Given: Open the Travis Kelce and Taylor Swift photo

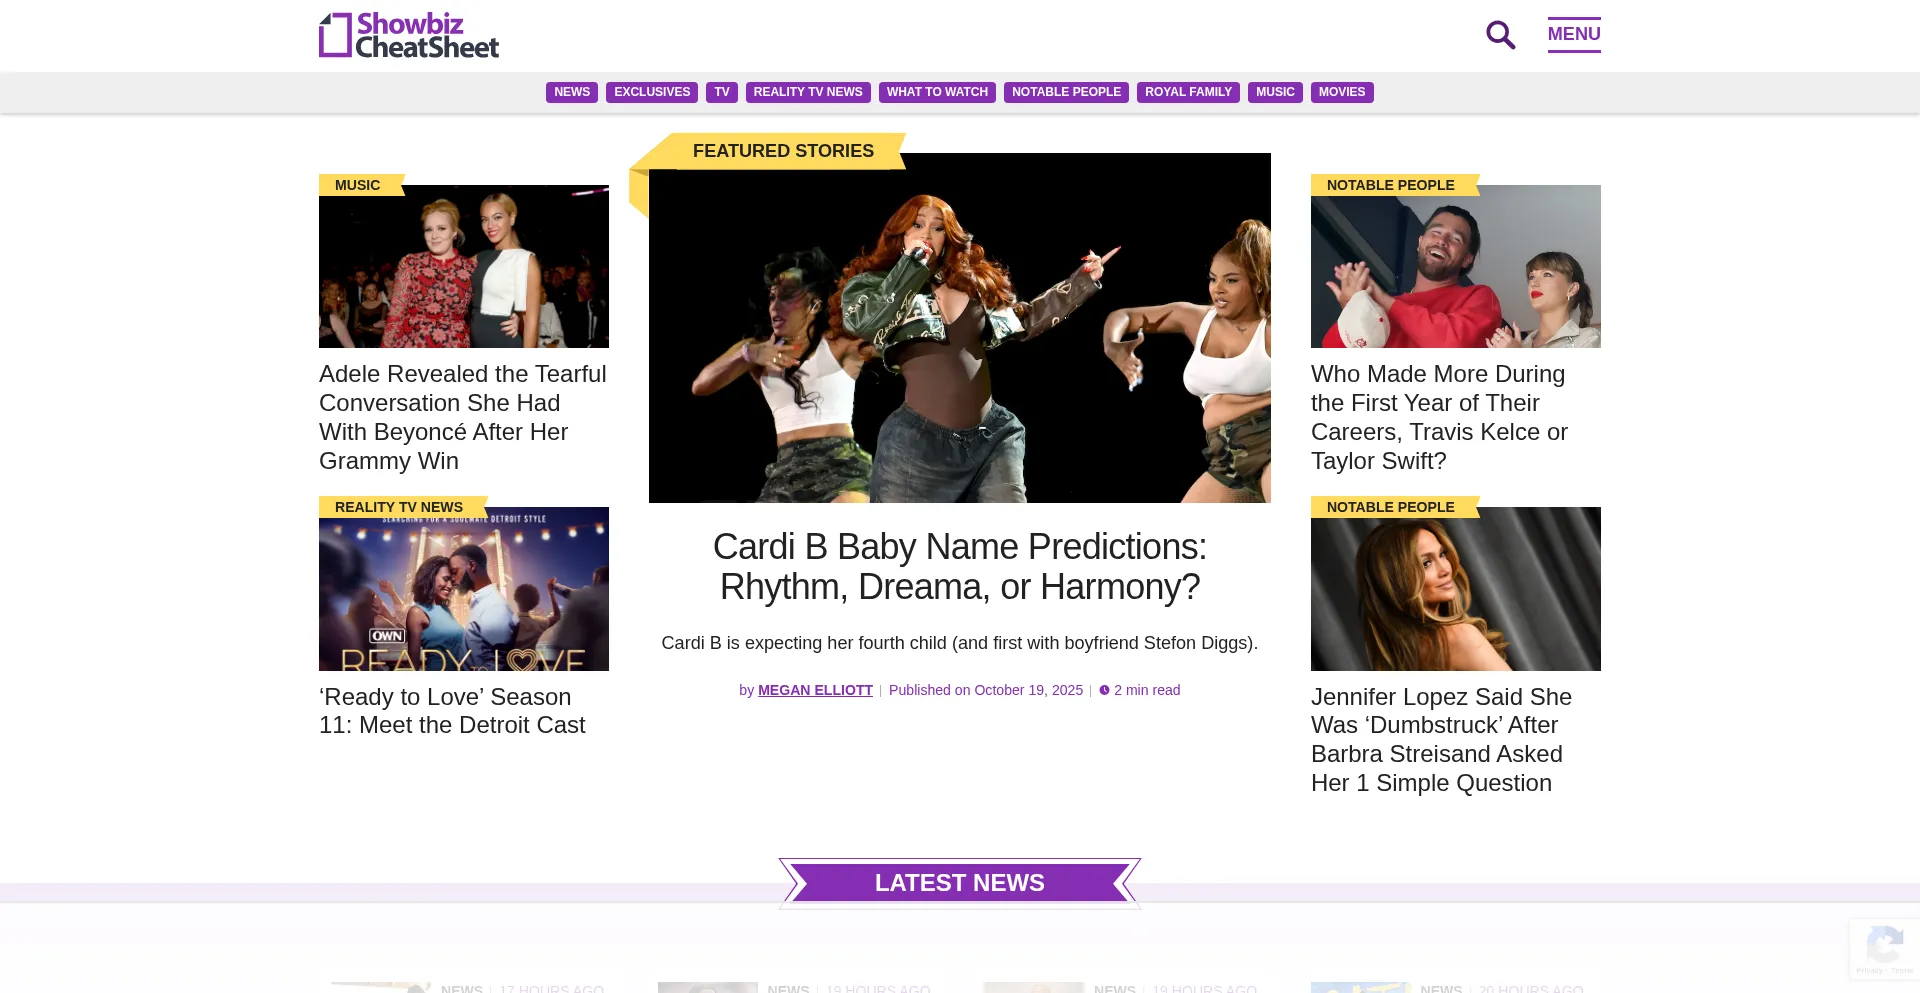Looking at the screenshot, I should point(1456,266).
